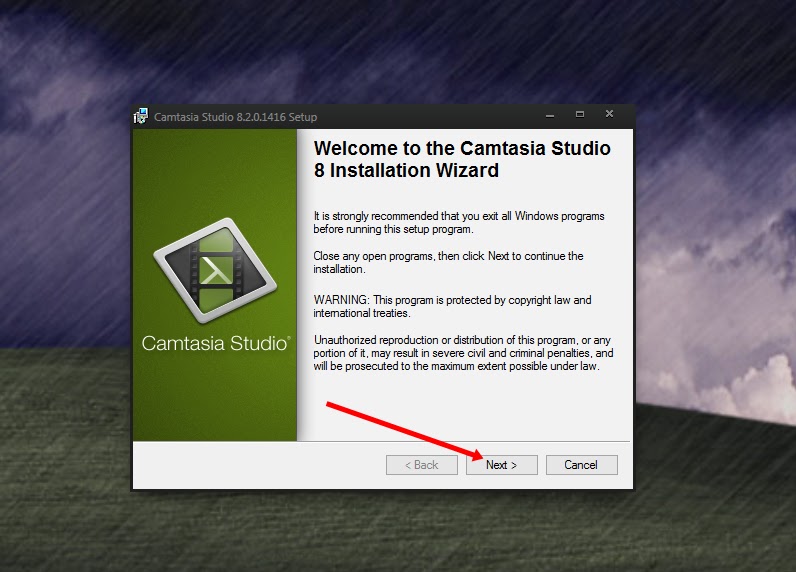Click the Next > button
This screenshot has width=796, height=572.
click(502, 465)
